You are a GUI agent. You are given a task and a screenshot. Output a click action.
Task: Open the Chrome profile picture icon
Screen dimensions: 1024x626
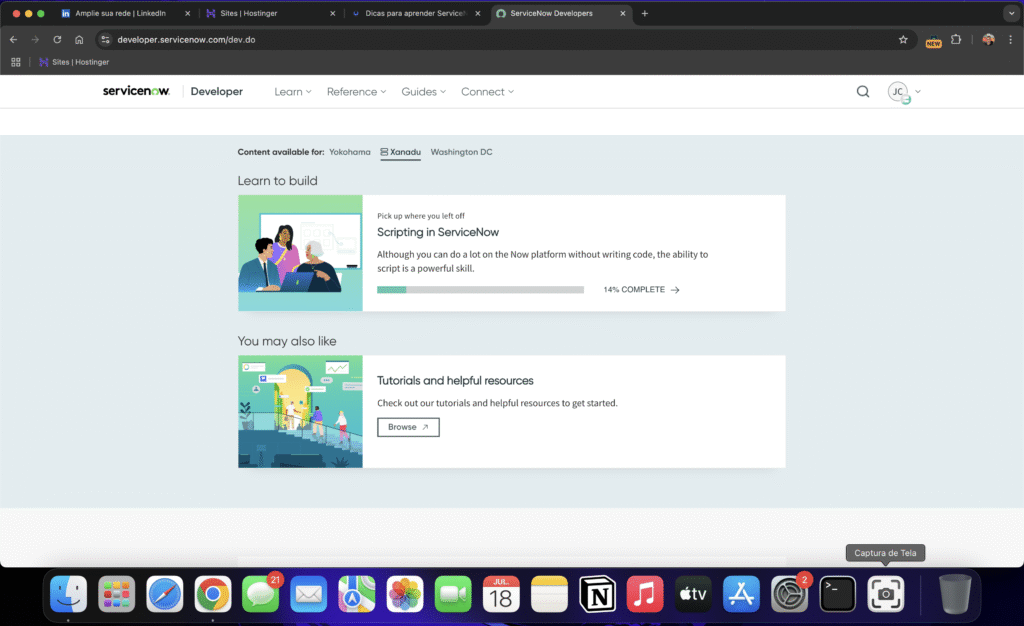[988, 40]
